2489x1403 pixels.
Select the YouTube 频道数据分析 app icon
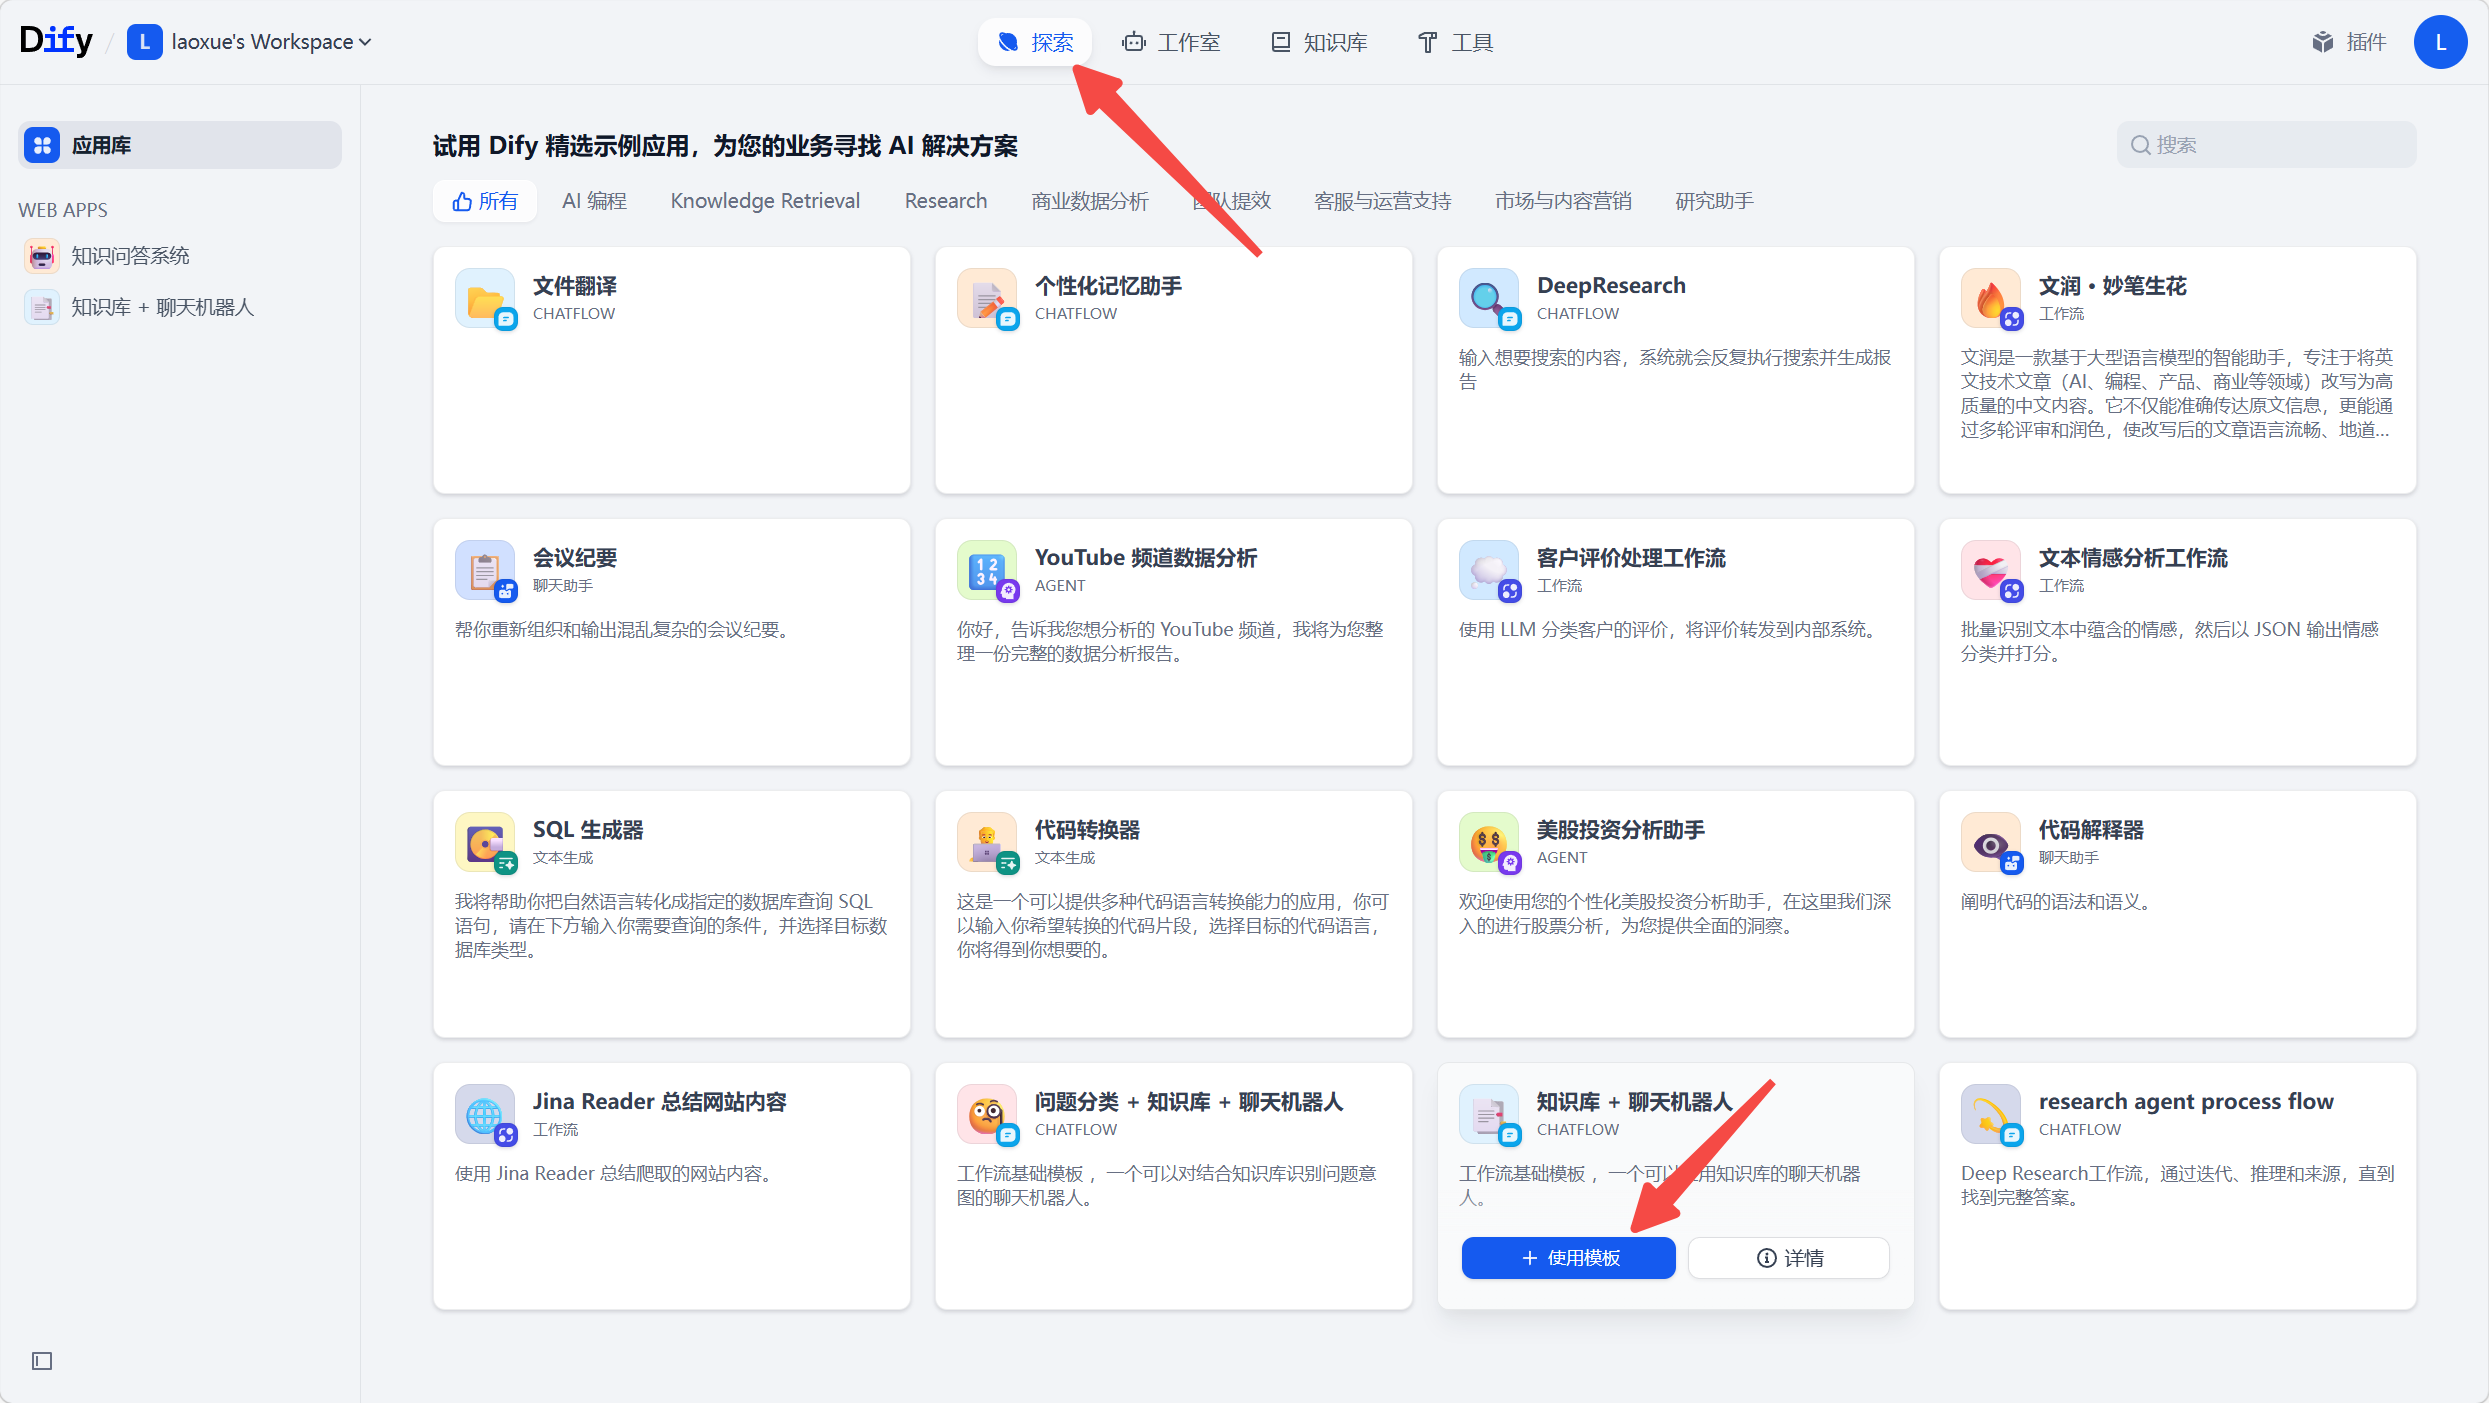986,570
